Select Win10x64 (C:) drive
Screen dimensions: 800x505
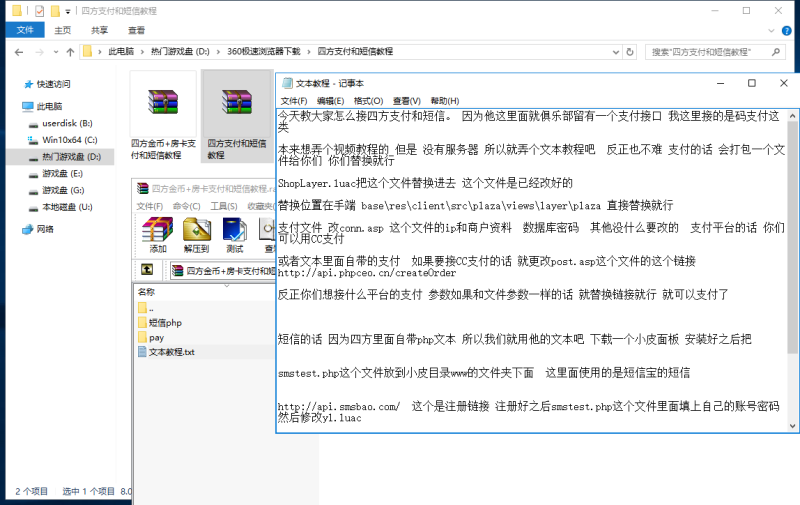(x=69, y=140)
